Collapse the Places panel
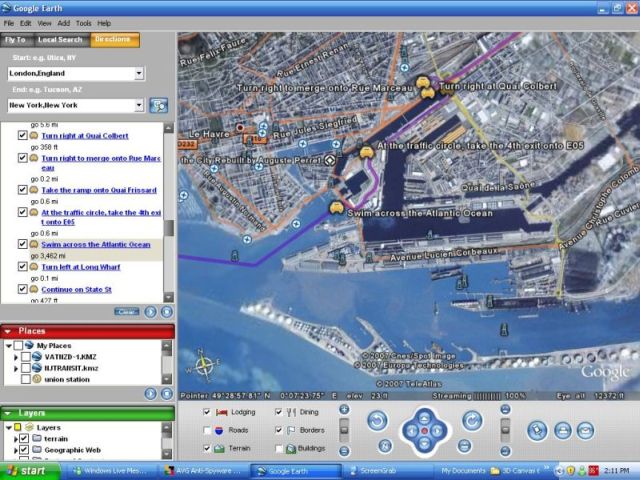Viewport: 640px width, 480px height. click(x=9, y=330)
